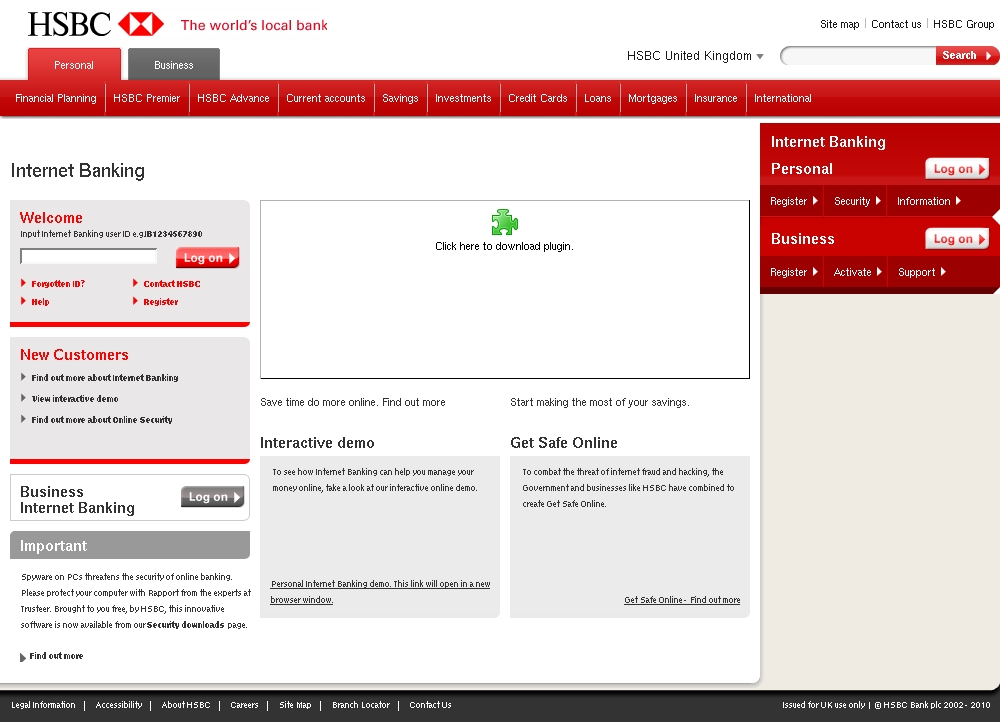Click Register under Personal in sidebar
This screenshot has height=722, width=1000.
point(793,202)
